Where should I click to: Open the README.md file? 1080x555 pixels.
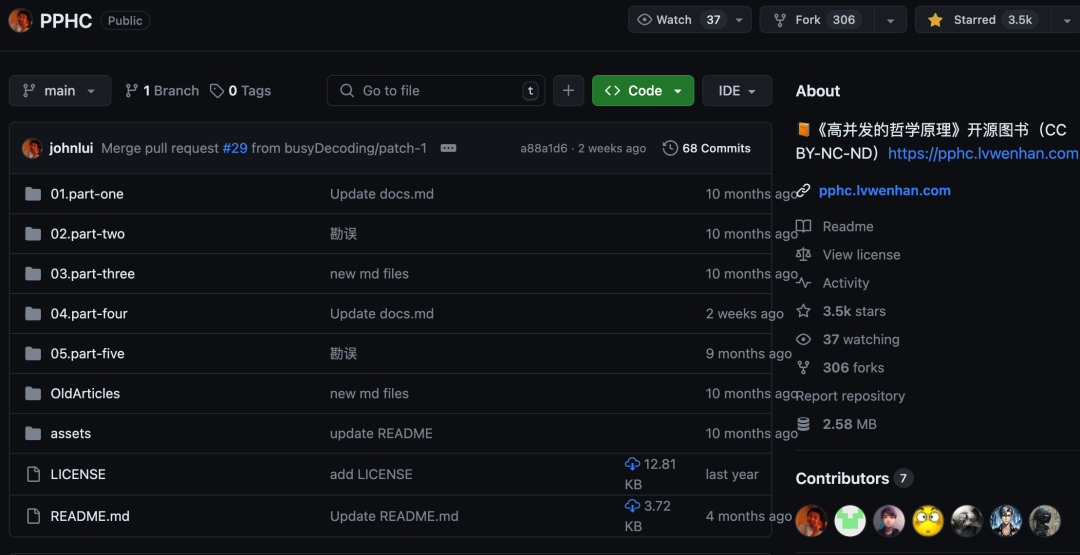point(90,516)
